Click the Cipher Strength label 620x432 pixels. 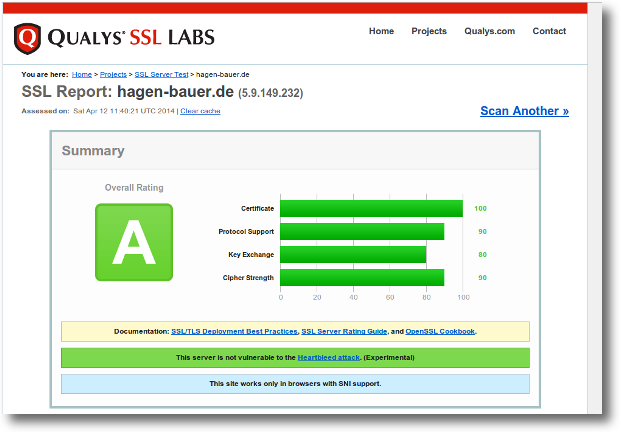(248, 277)
